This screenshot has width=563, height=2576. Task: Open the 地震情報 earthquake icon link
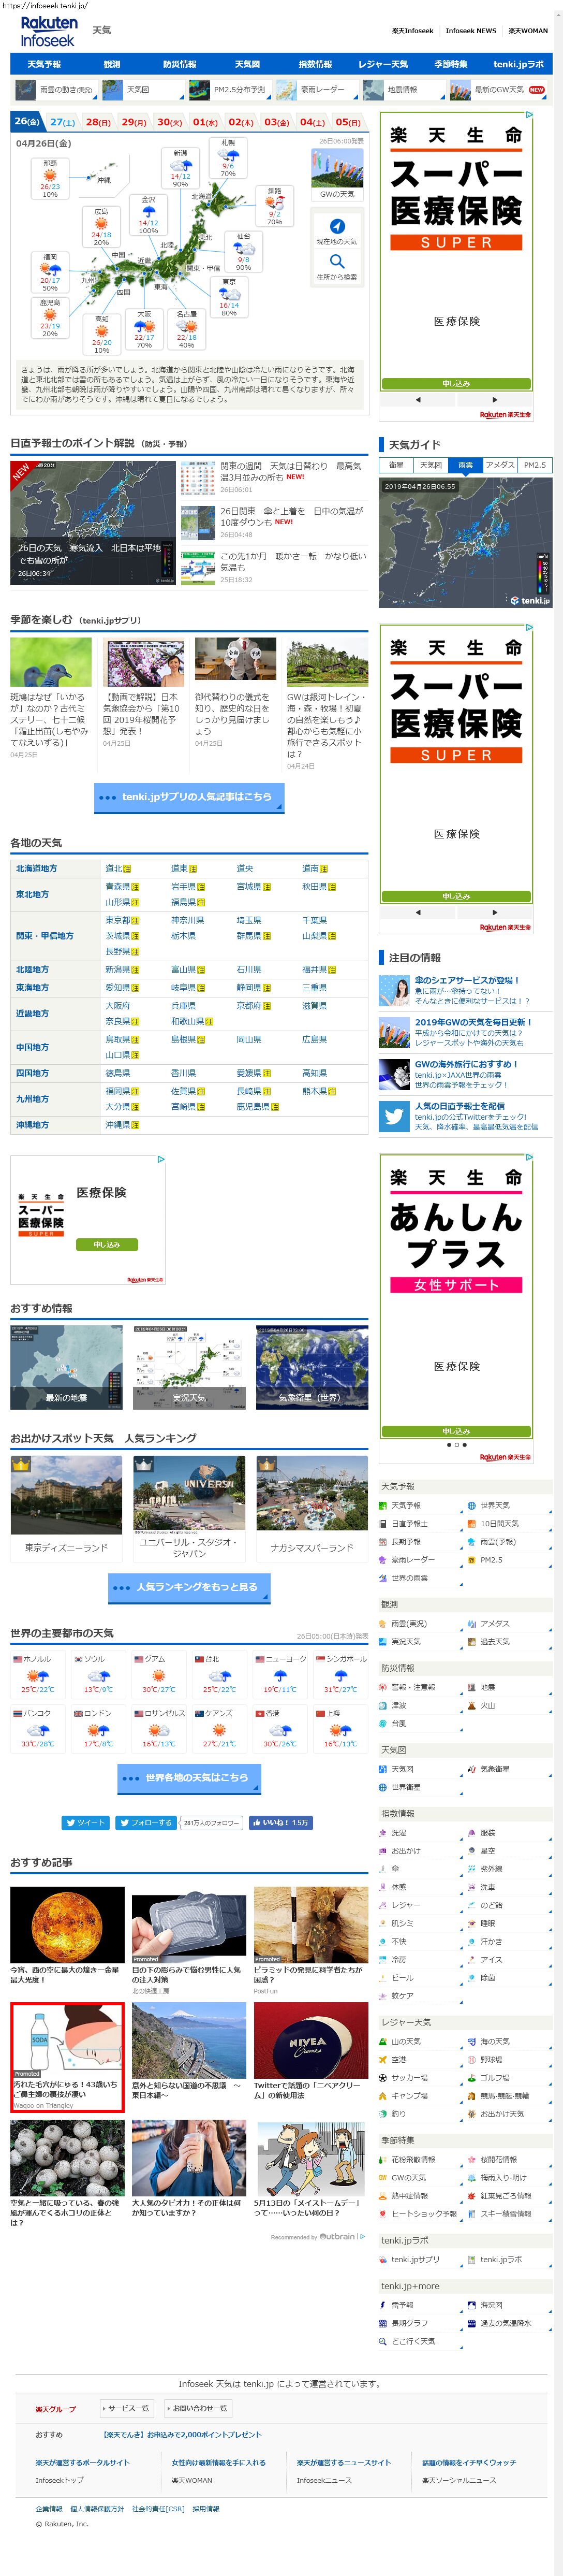pyautogui.click(x=374, y=90)
